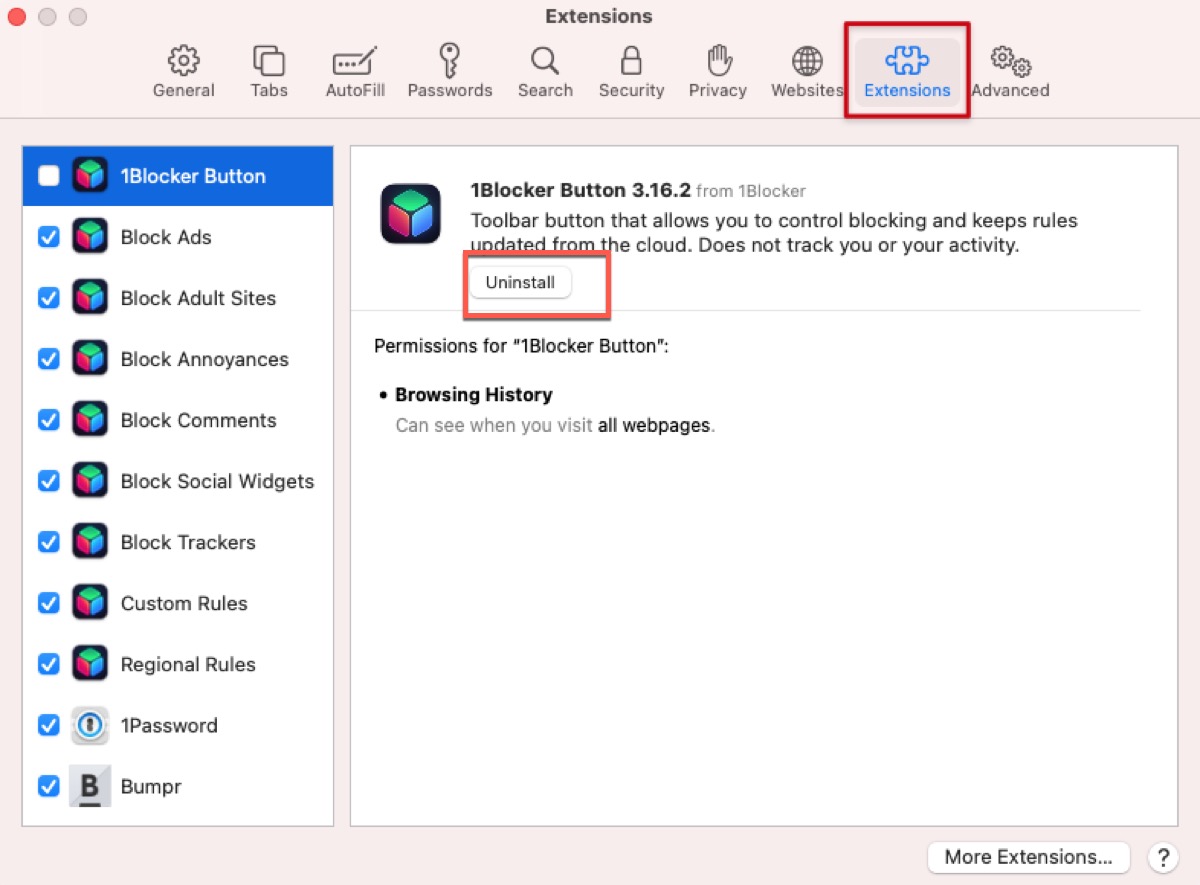
Task: Disable the 1Password extension checkbox
Action: coord(49,725)
